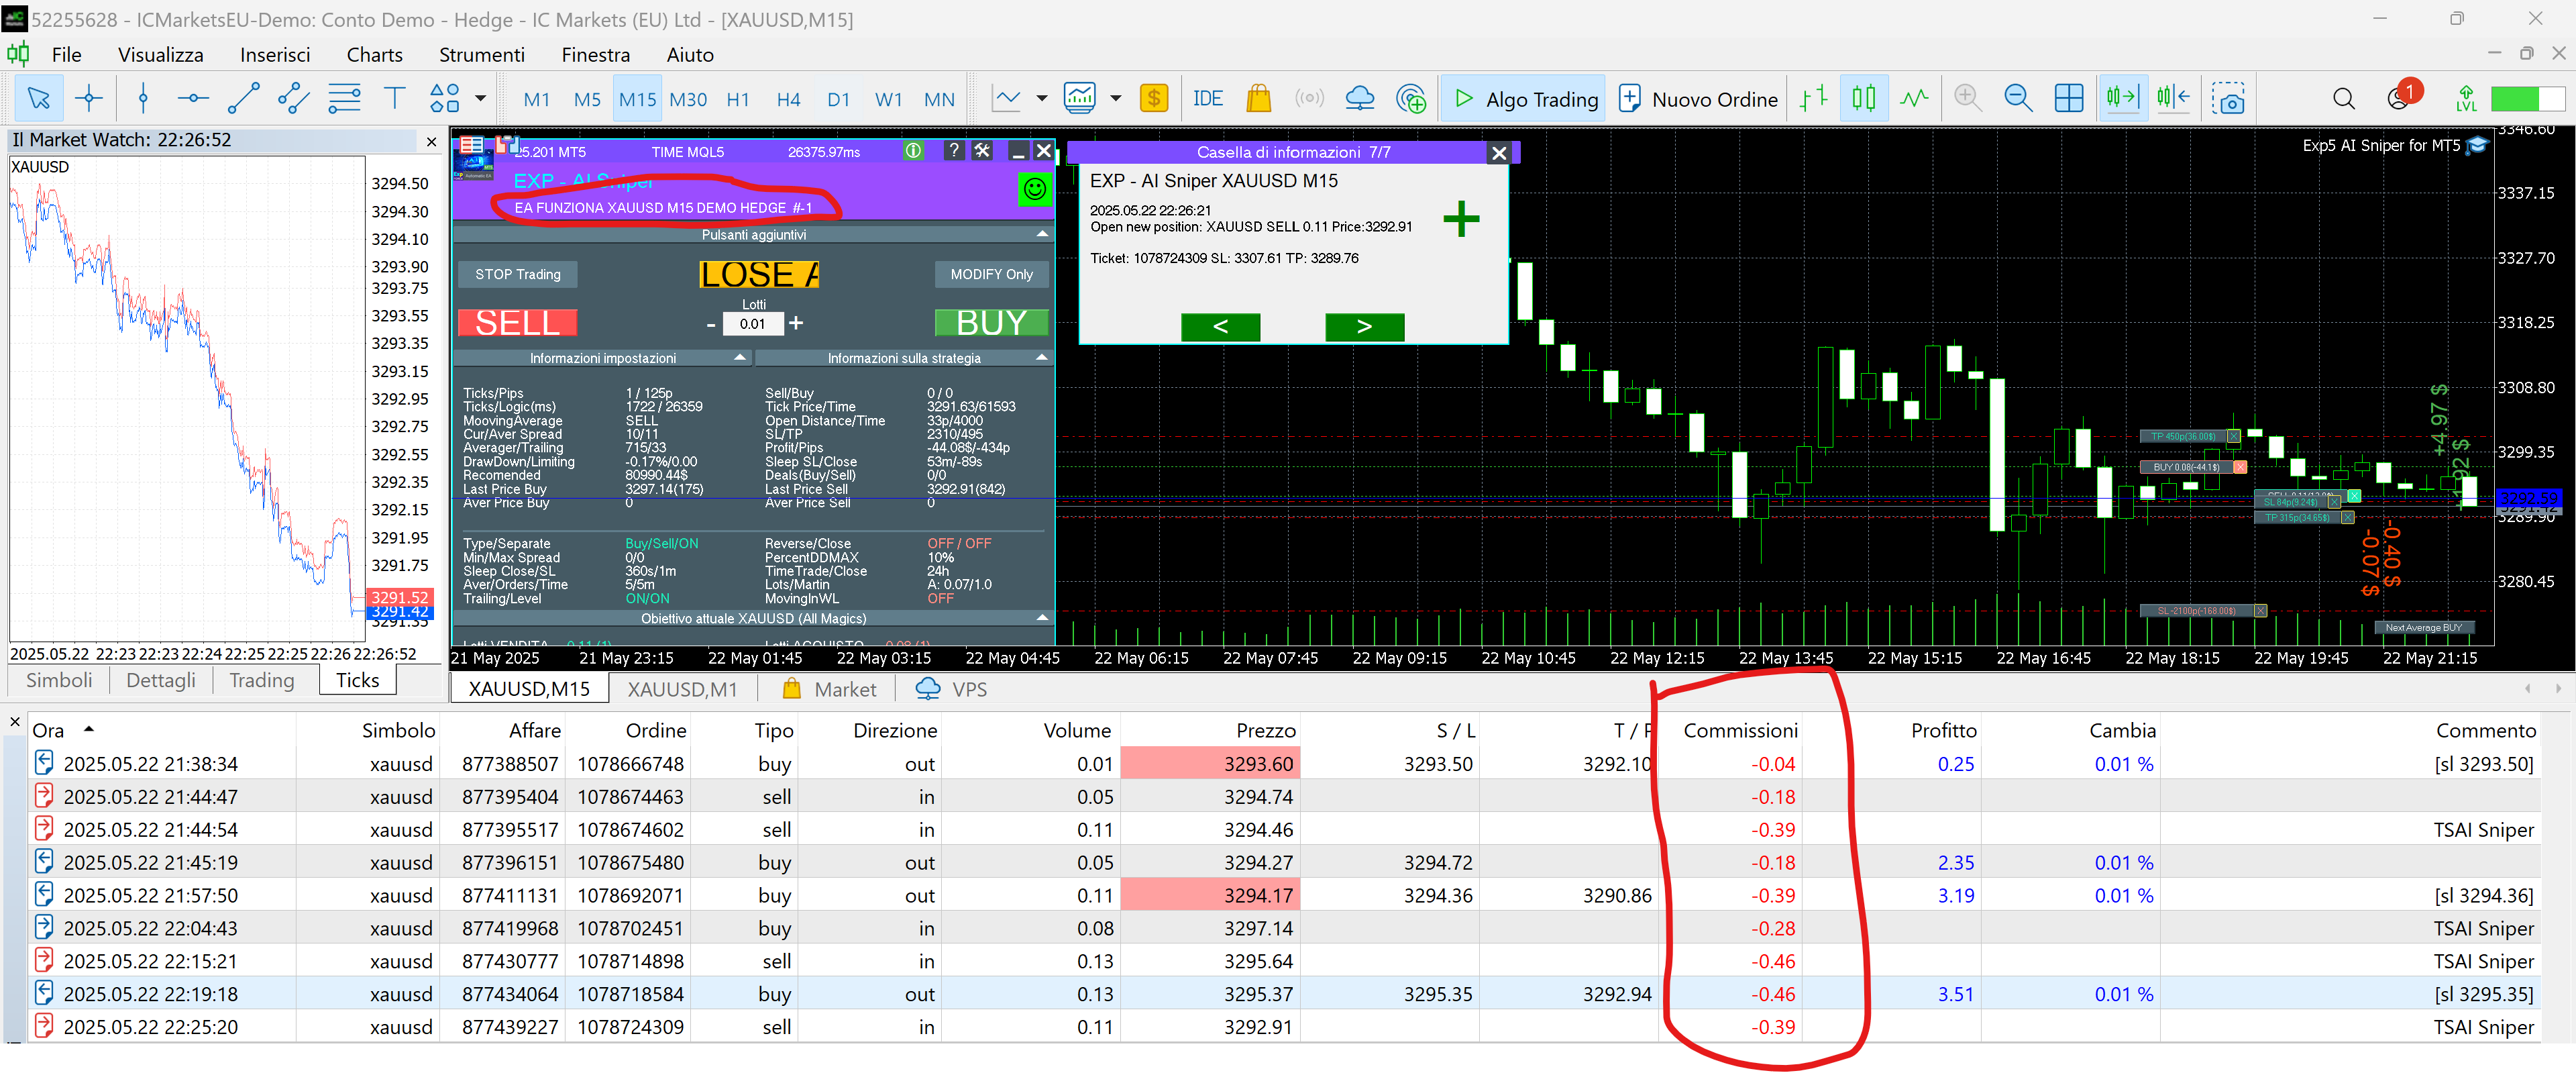The width and height of the screenshot is (2576, 1073).
Task: Close the Casella di informazioni box
Action: (1498, 152)
